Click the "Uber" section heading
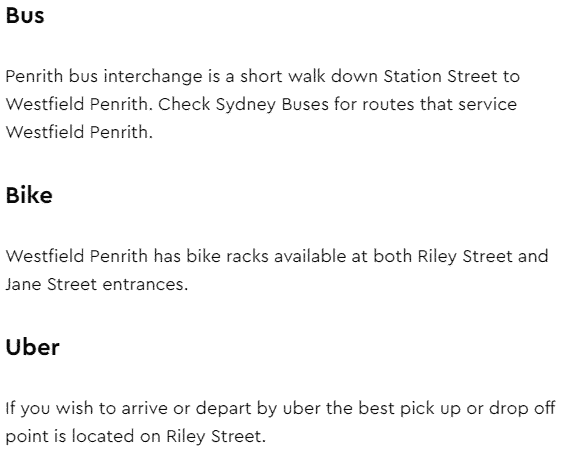Image resolution: width=562 pixels, height=449 pixels. pyautogui.click(x=33, y=347)
